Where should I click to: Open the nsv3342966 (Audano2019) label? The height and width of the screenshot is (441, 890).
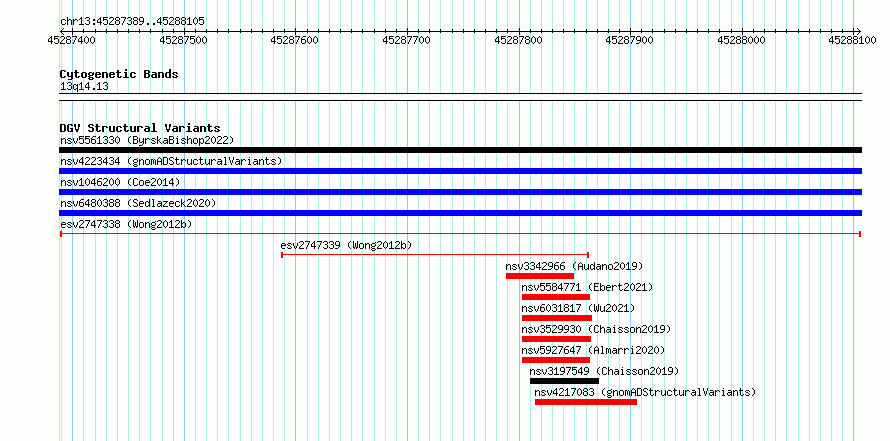574,266
